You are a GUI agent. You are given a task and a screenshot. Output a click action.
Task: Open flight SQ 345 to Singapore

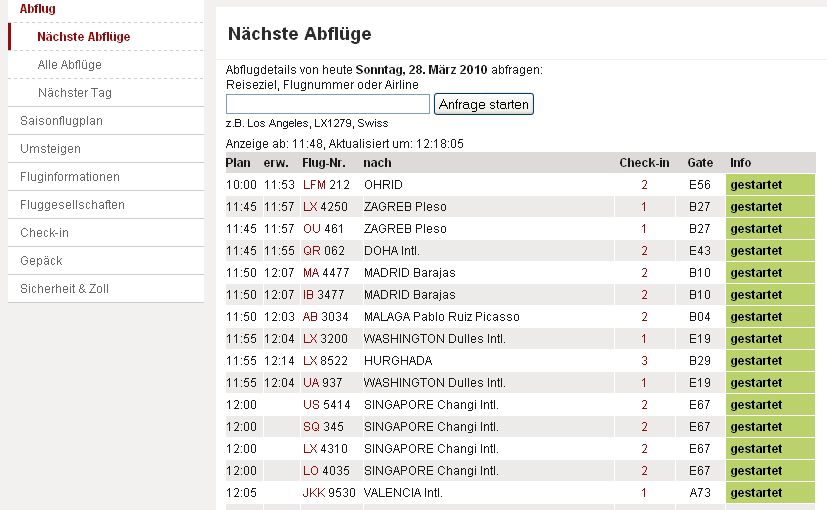[x=322, y=427]
